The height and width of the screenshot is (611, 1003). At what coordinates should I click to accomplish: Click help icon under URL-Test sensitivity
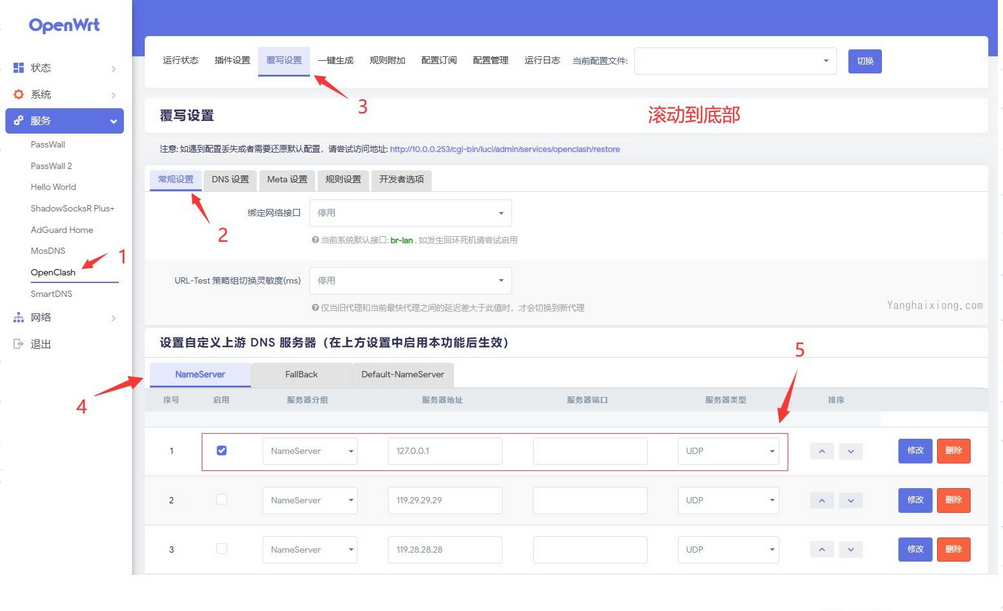click(x=315, y=308)
